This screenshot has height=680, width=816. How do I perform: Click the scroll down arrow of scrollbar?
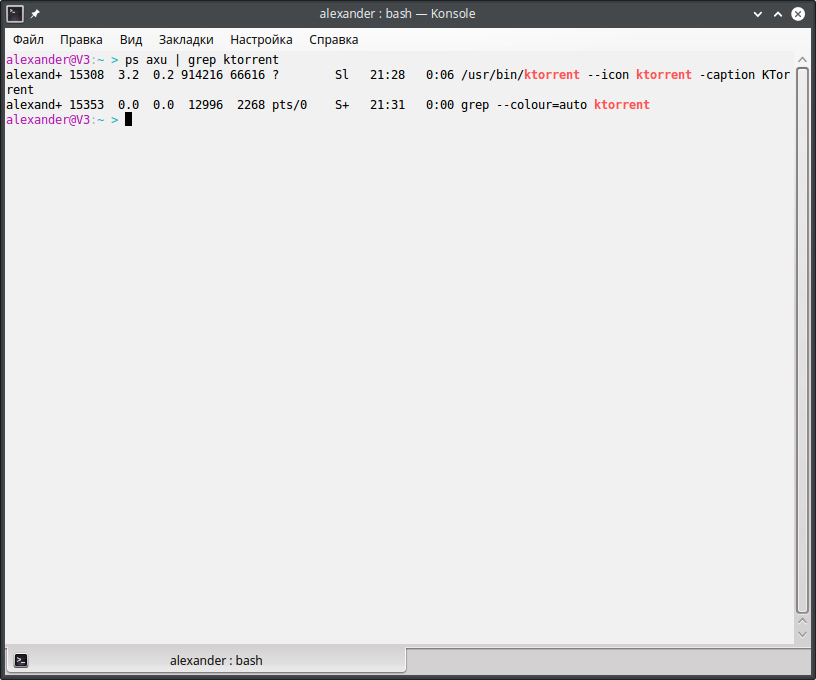(802, 634)
